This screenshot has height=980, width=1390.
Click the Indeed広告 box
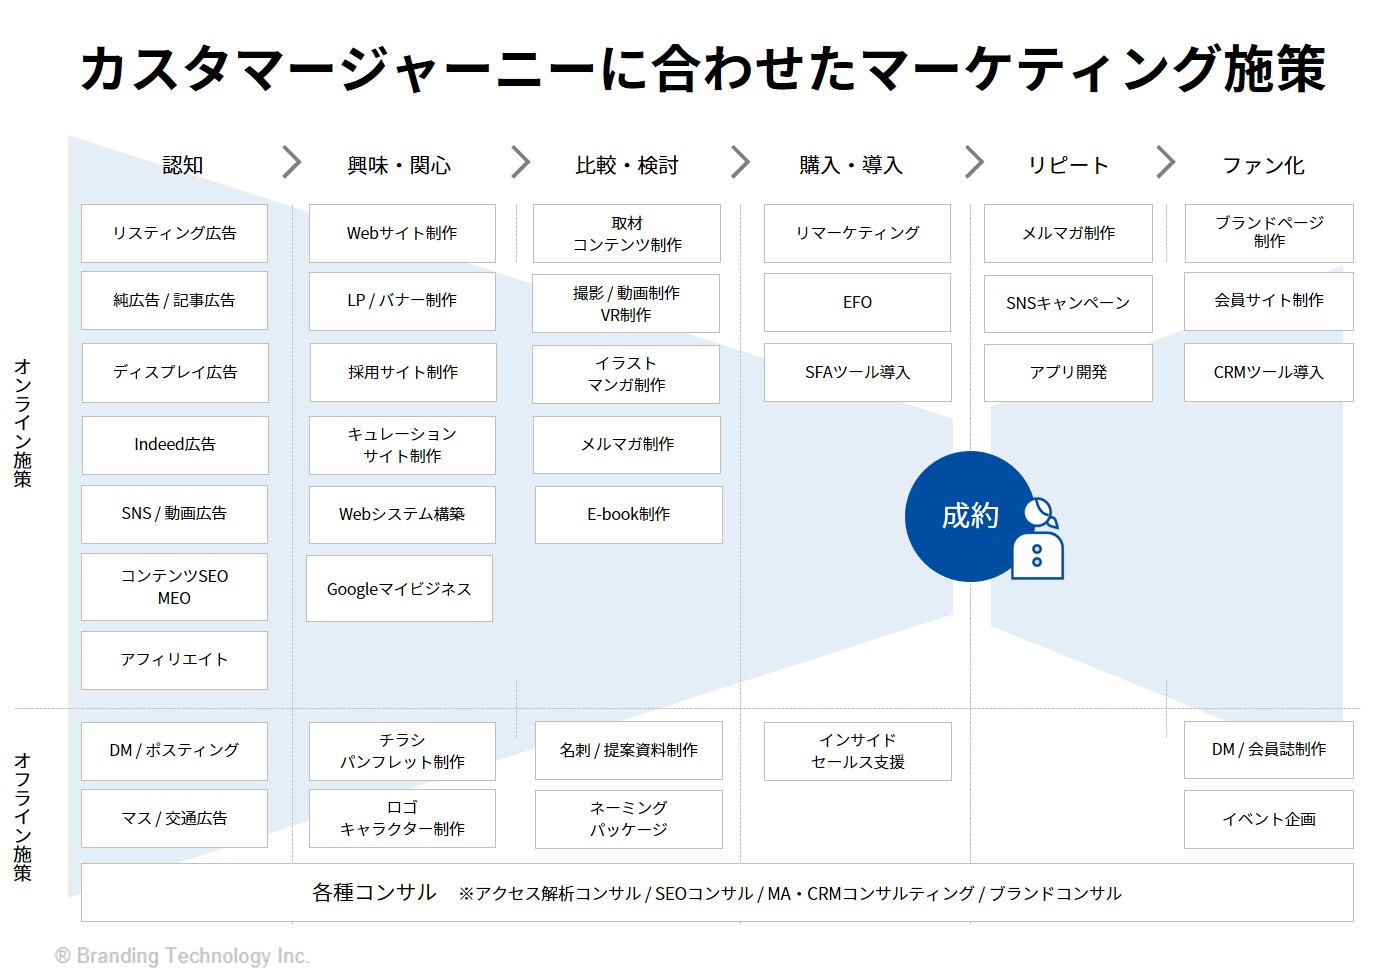tap(175, 445)
